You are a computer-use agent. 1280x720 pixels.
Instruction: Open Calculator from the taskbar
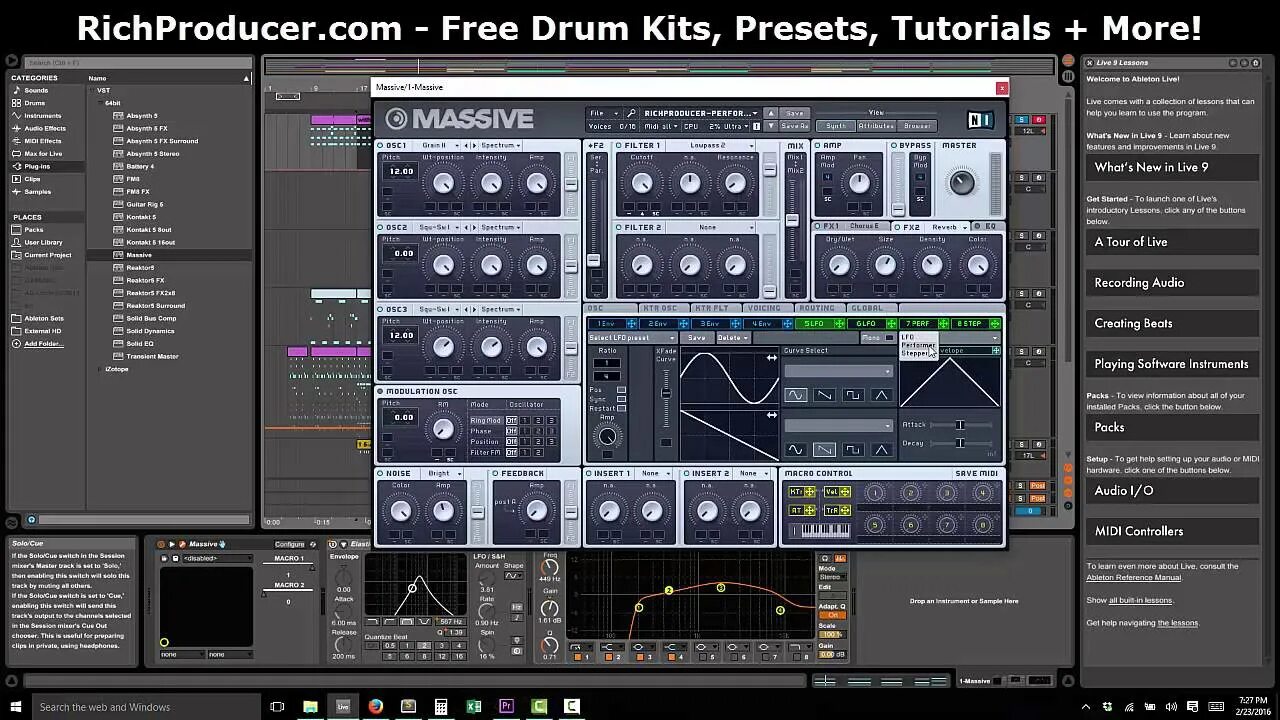(441, 706)
